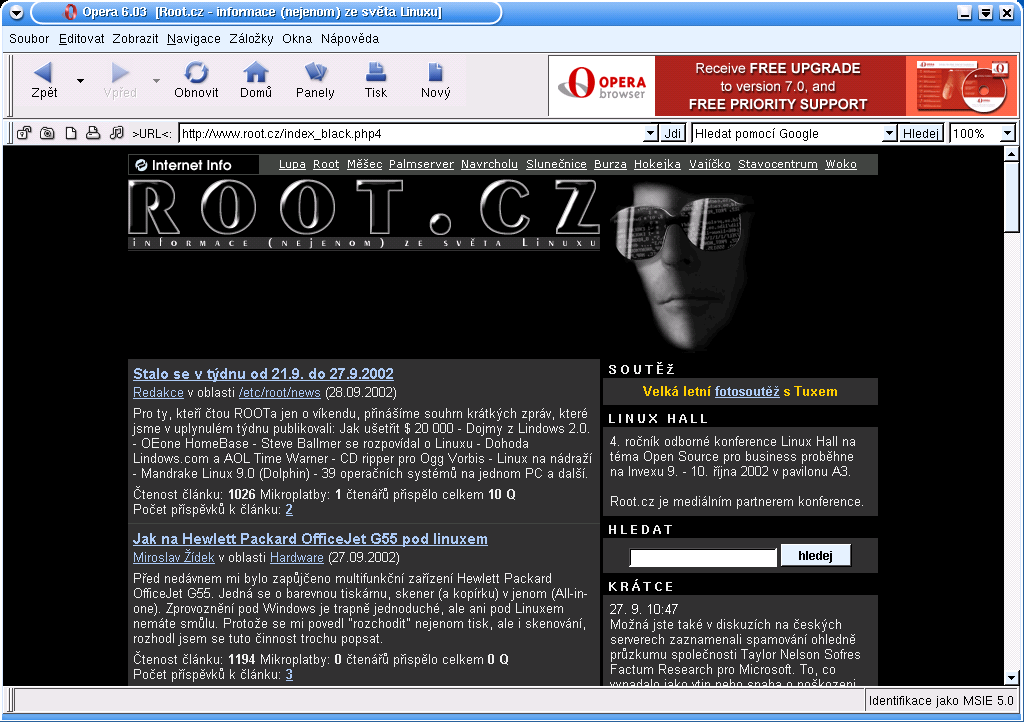This screenshot has width=1024, height=722.
Task: Toggle image loading with the camera icon
Action: click(47, 133)
